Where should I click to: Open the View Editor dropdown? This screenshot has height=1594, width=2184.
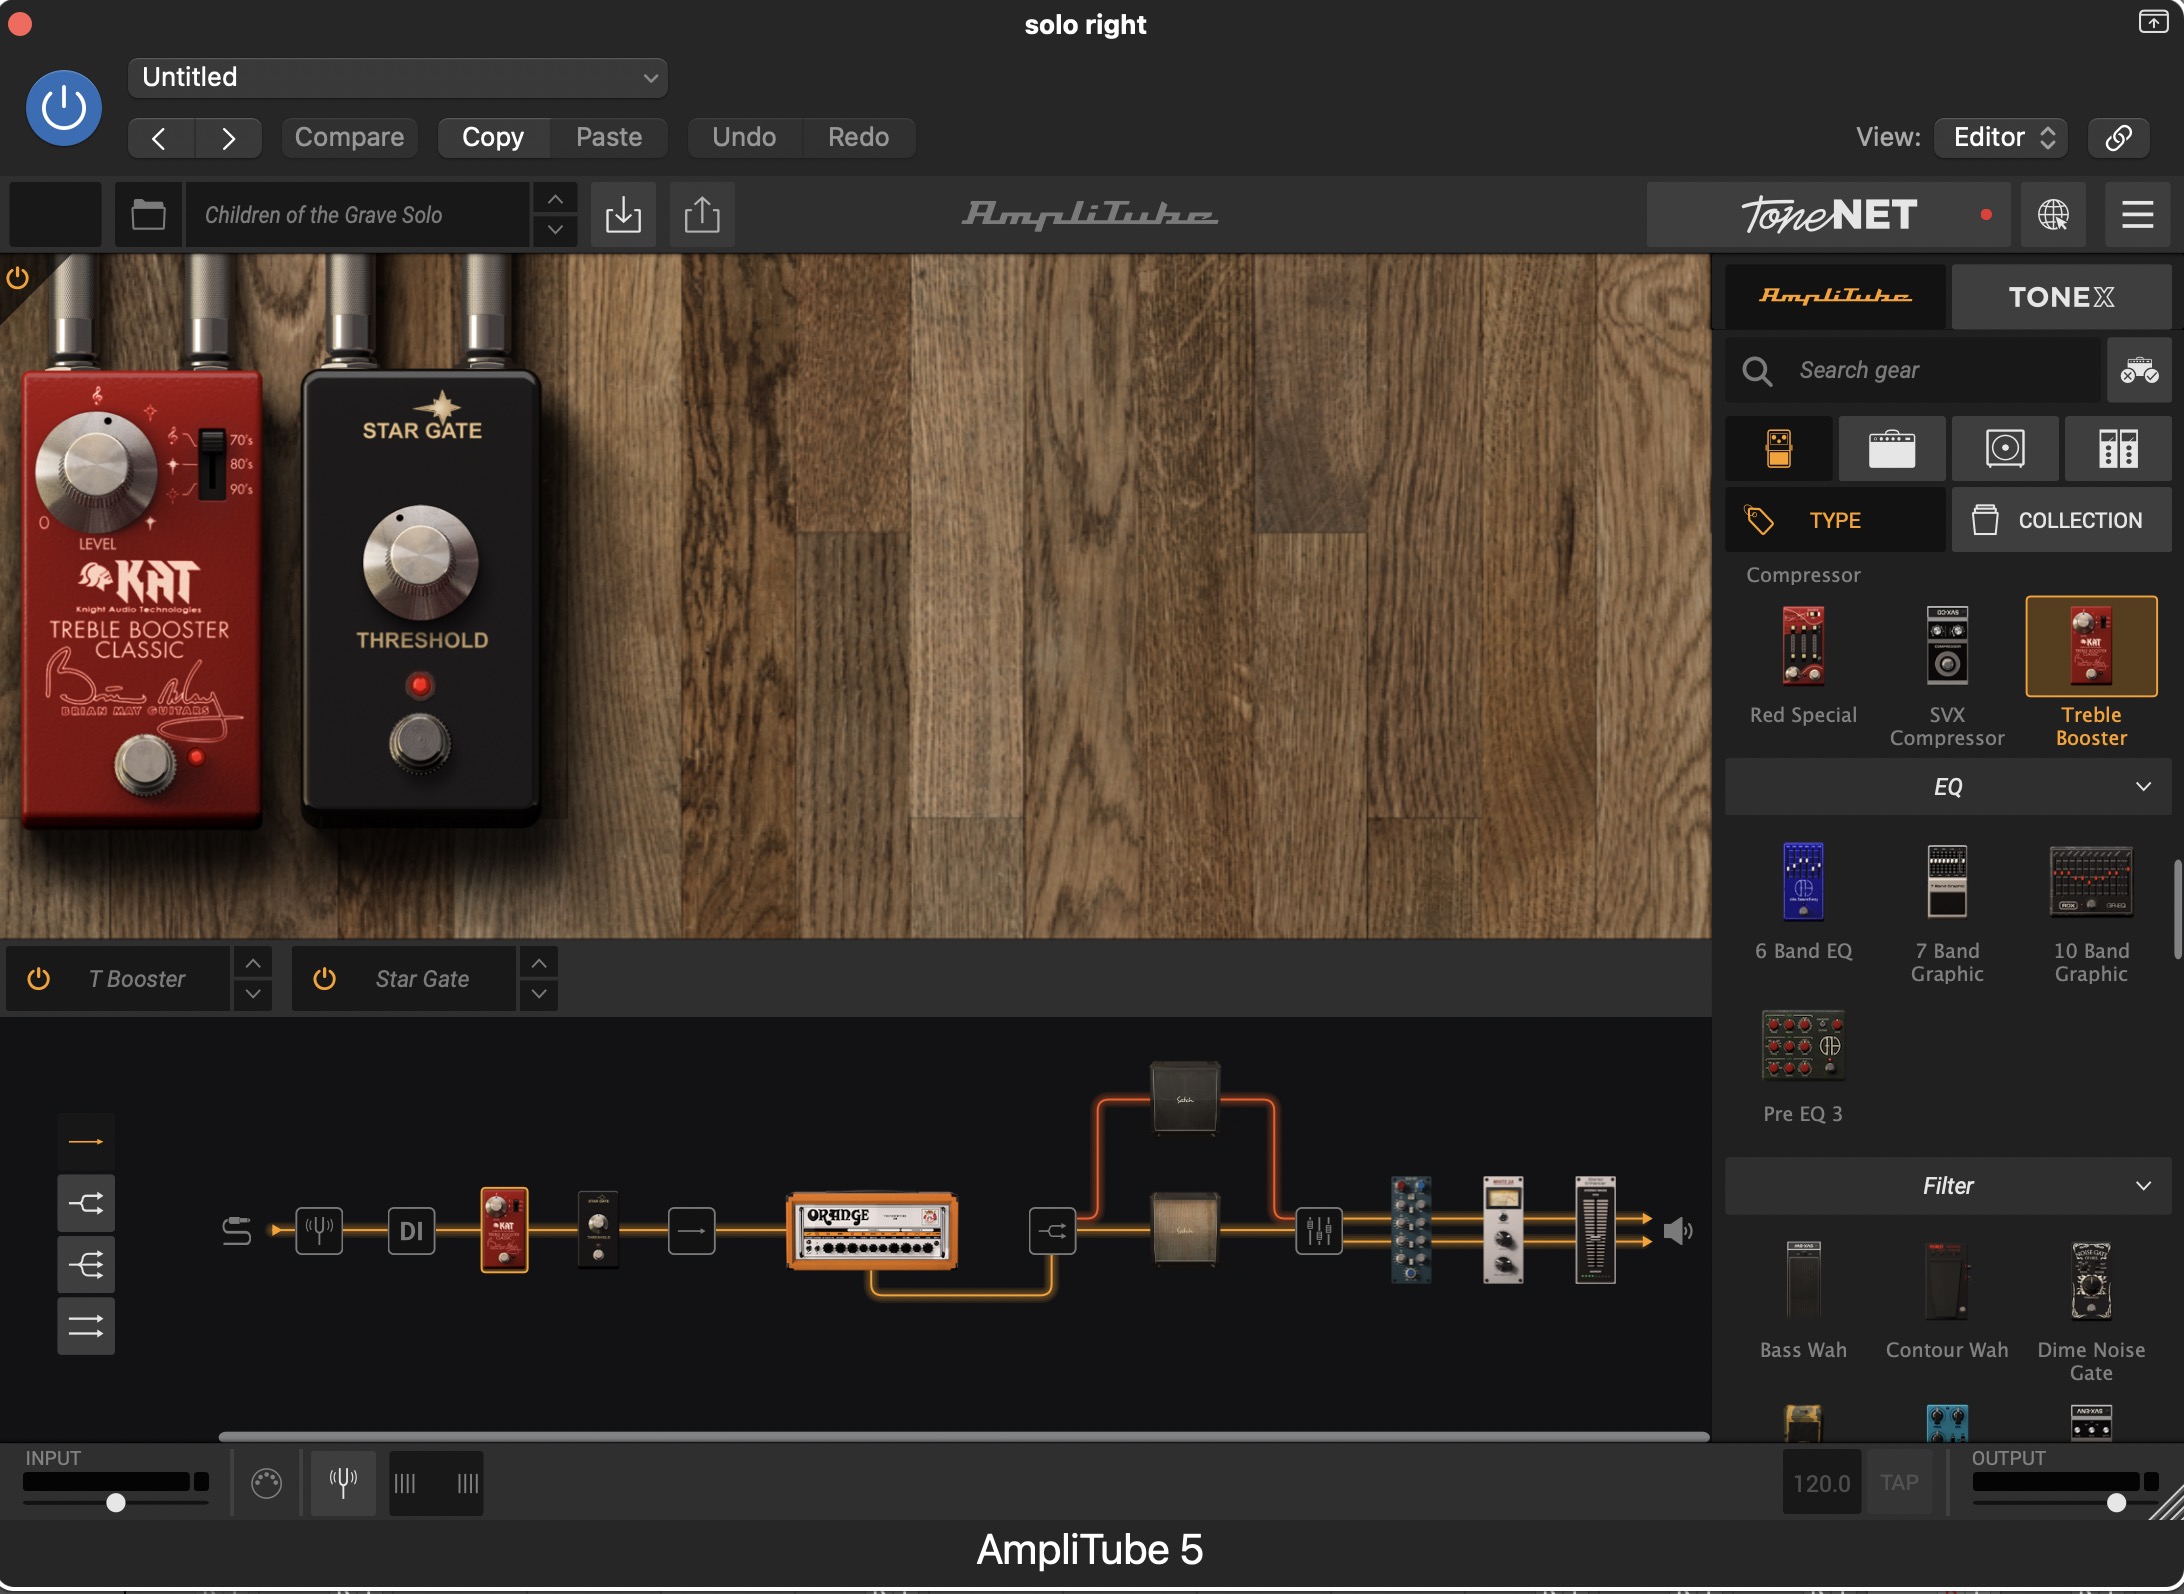2000,137
